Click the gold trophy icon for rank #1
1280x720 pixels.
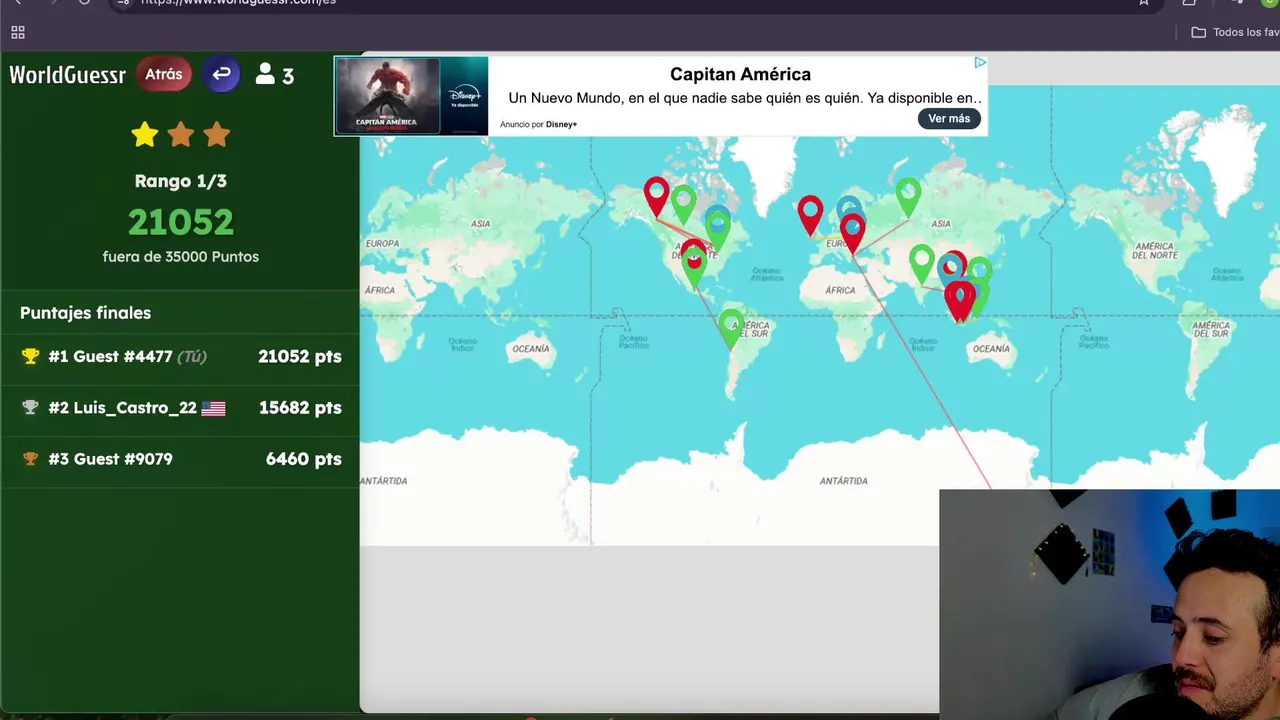click(x=30, y=356)
